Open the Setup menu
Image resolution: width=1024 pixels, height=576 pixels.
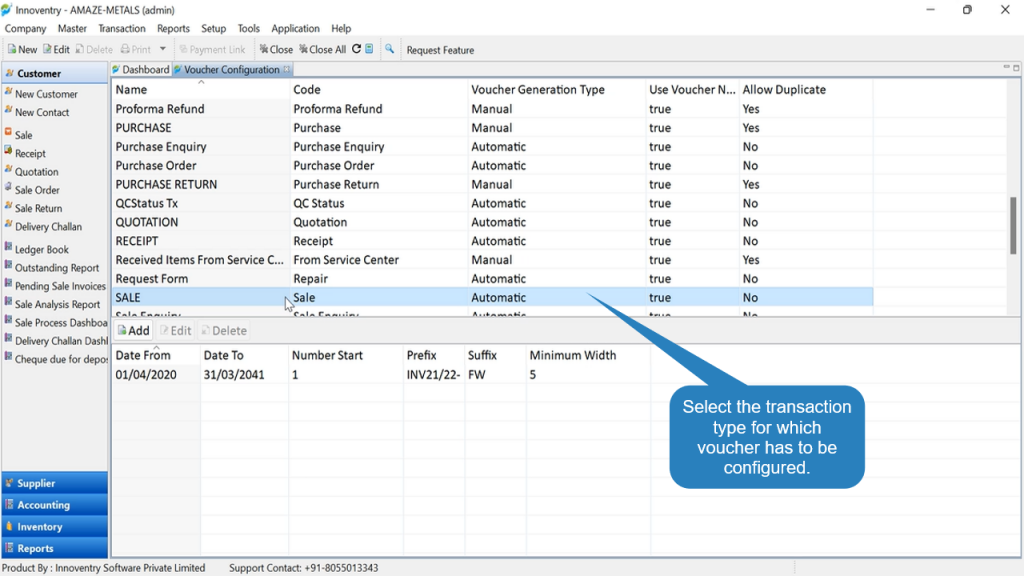click(213, 29)
